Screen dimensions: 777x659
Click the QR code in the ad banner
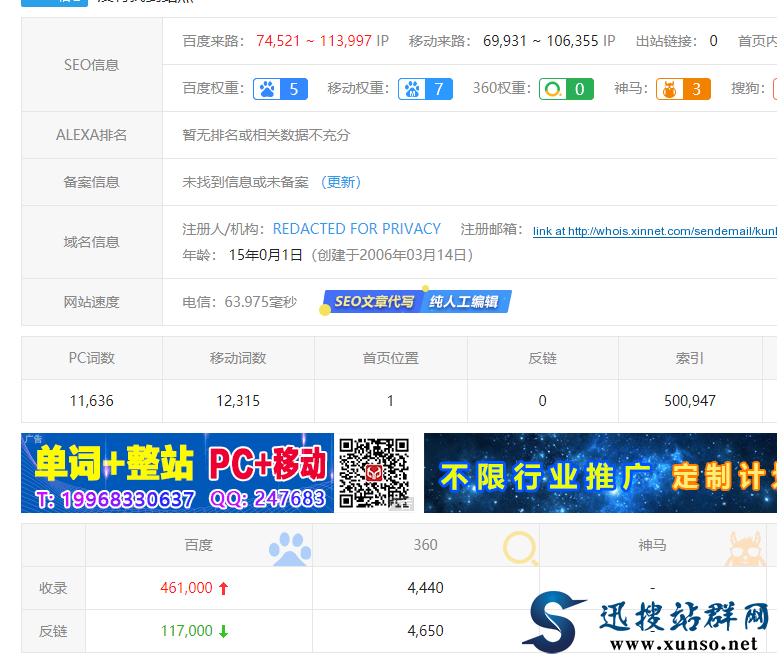click(375, 473)
